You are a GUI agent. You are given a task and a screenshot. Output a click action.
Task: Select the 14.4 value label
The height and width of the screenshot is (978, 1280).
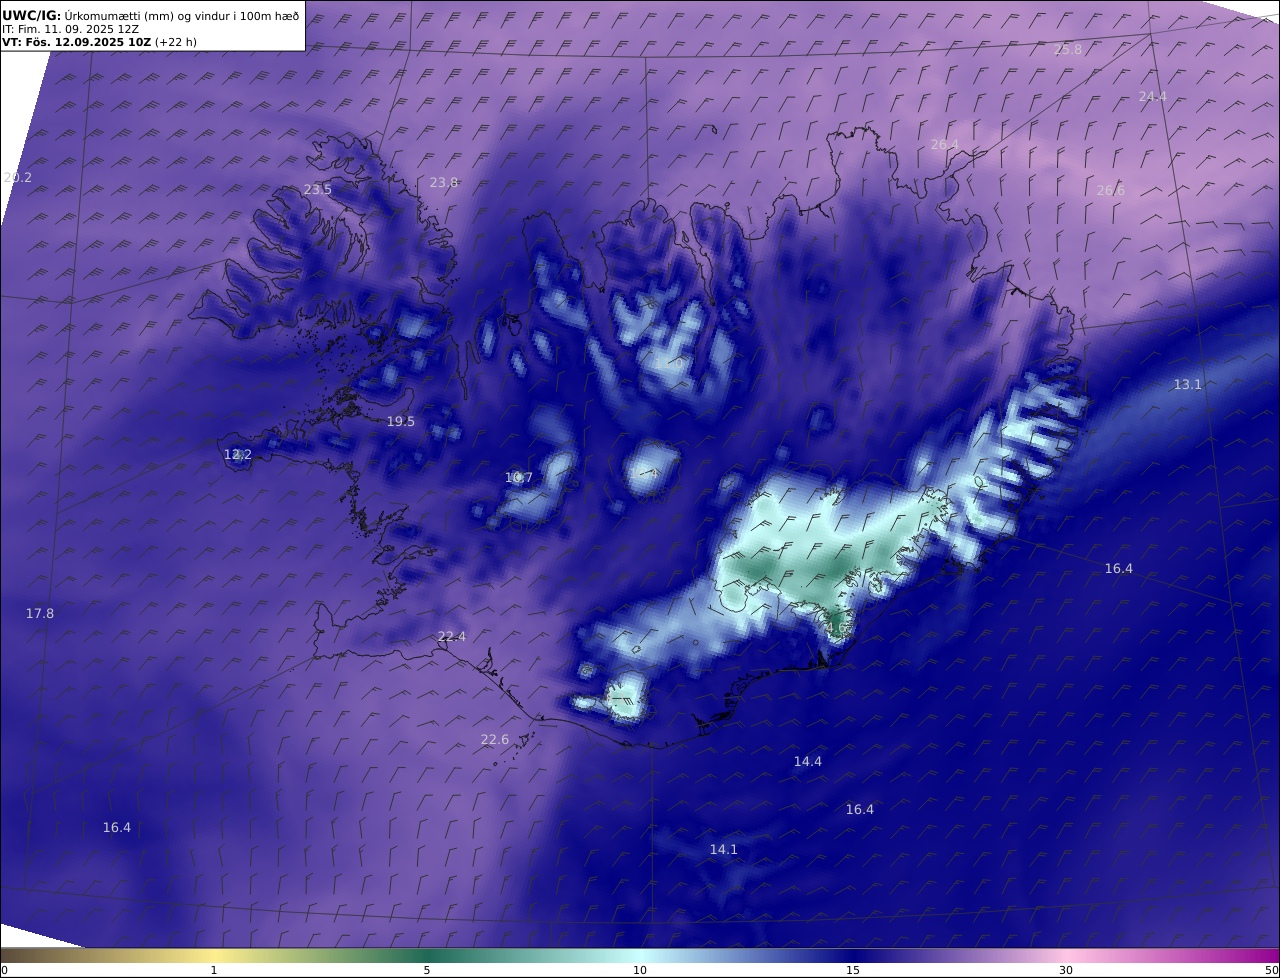[808, 761]
